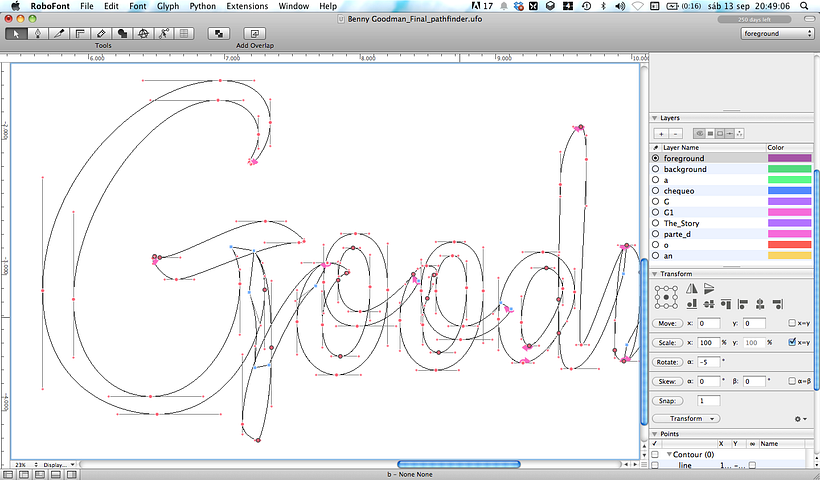Click the flip horizontal mirror icon
The image size is (820, 480).
pyautogui.click(x=694, y=288)
